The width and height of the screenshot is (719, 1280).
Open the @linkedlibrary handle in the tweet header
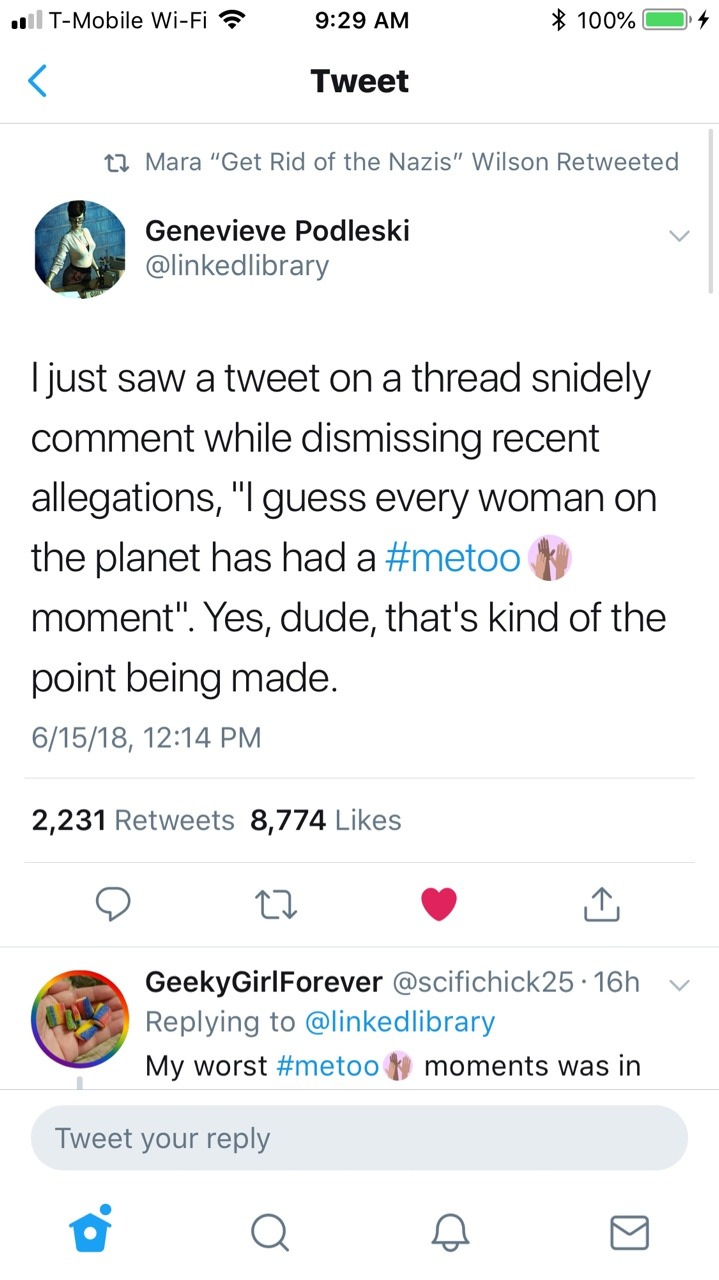point(237,266)
